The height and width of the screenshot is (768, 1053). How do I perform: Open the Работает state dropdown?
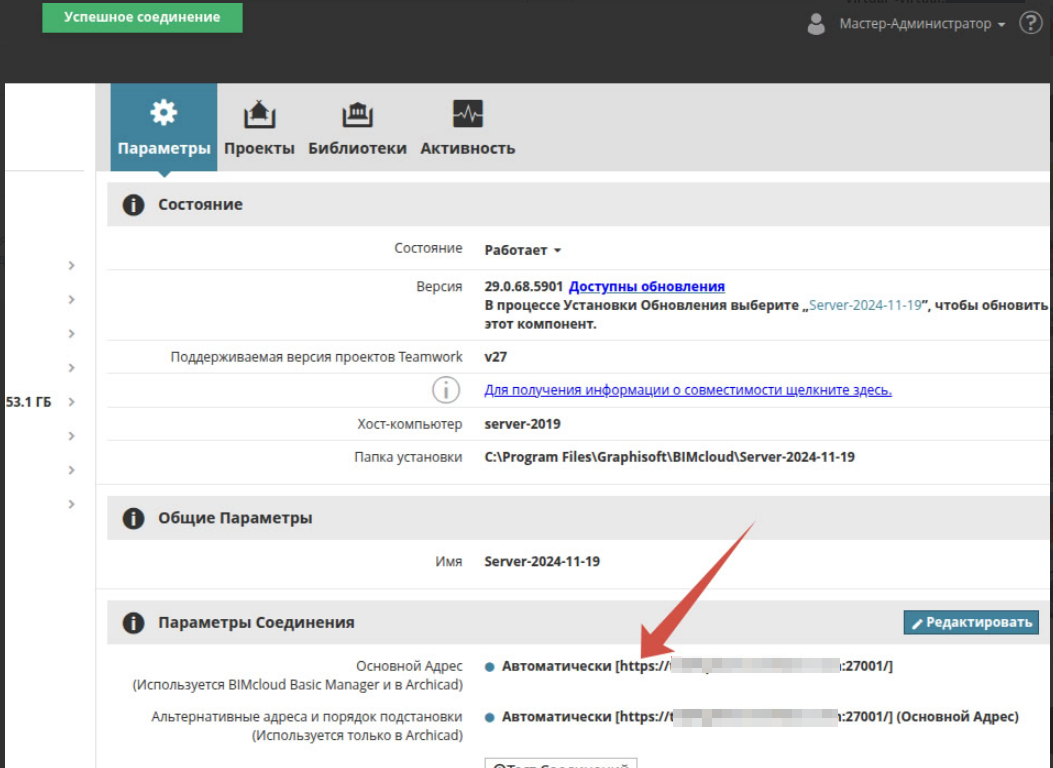(523, 250)
